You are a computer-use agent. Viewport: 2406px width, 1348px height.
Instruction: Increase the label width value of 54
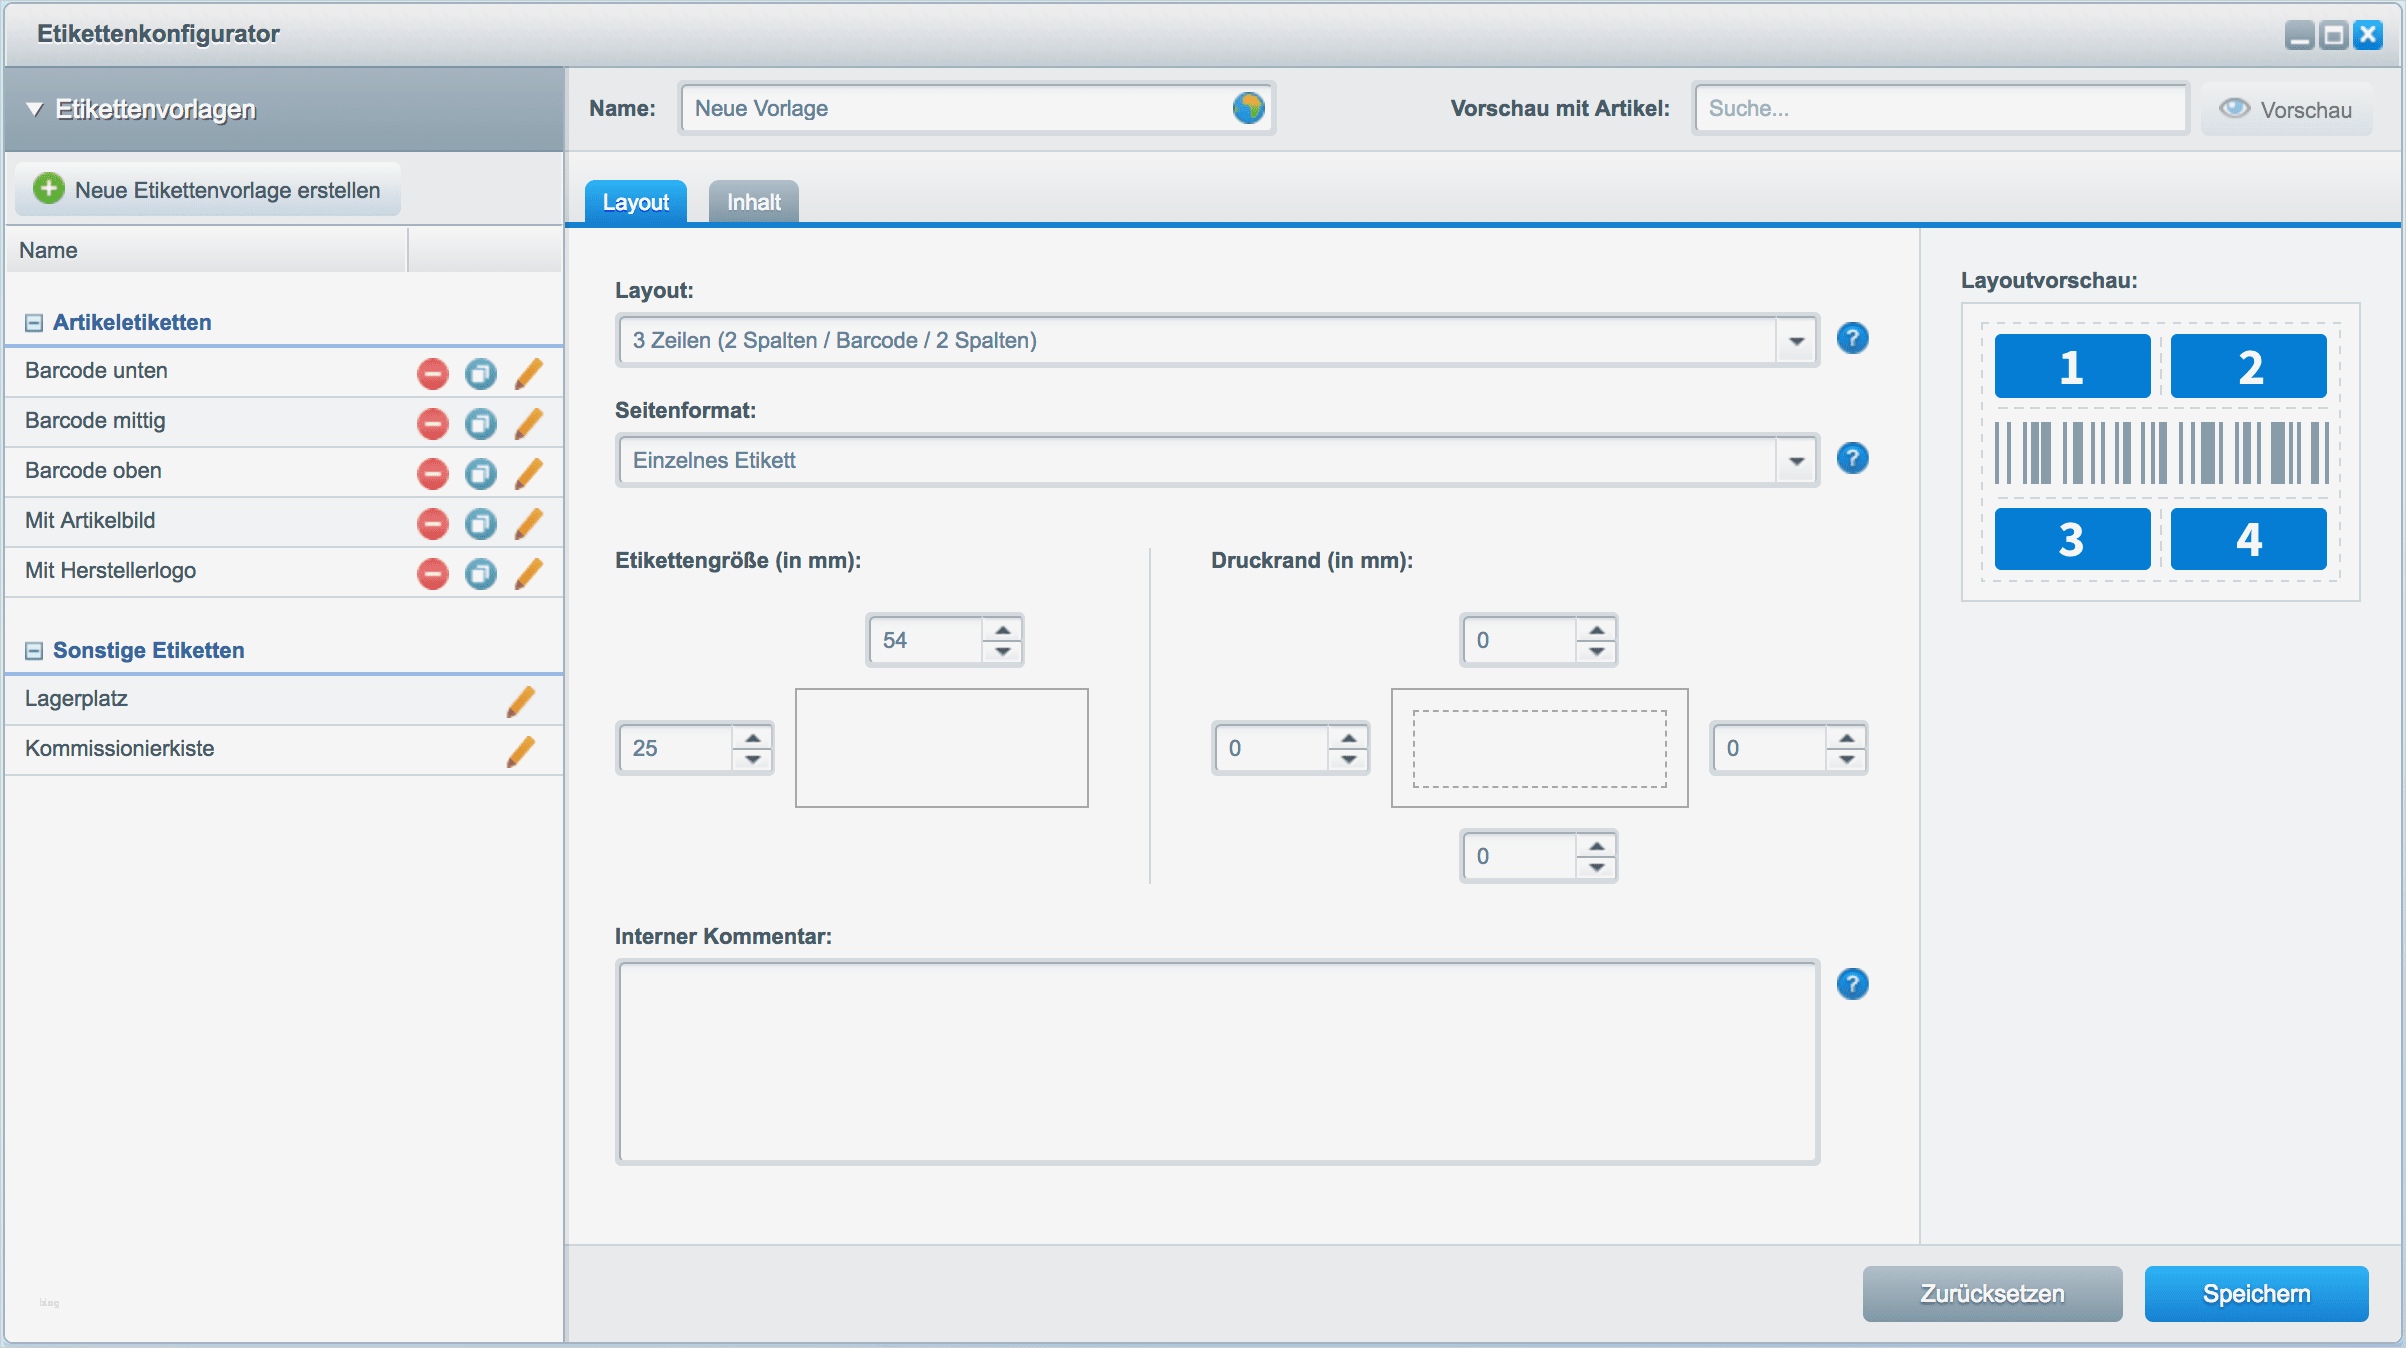[1002, 630]
